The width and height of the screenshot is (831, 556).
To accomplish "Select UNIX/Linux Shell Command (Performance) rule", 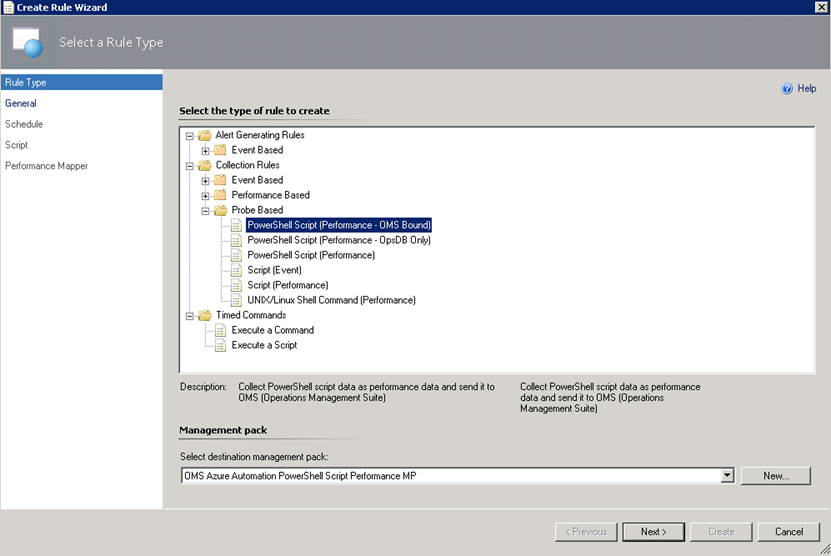I will pyautogui.click(x=331, y=300).
